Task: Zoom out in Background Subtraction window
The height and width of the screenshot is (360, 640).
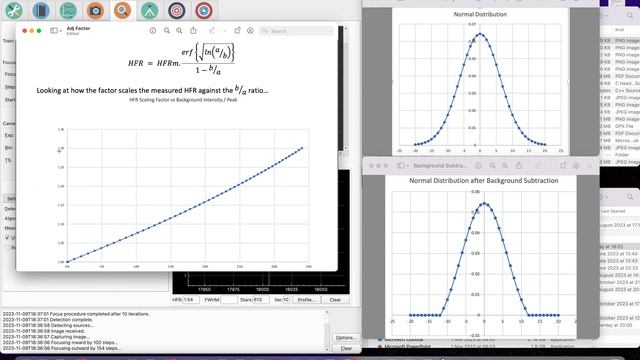Action: click(x=493, y=166)
